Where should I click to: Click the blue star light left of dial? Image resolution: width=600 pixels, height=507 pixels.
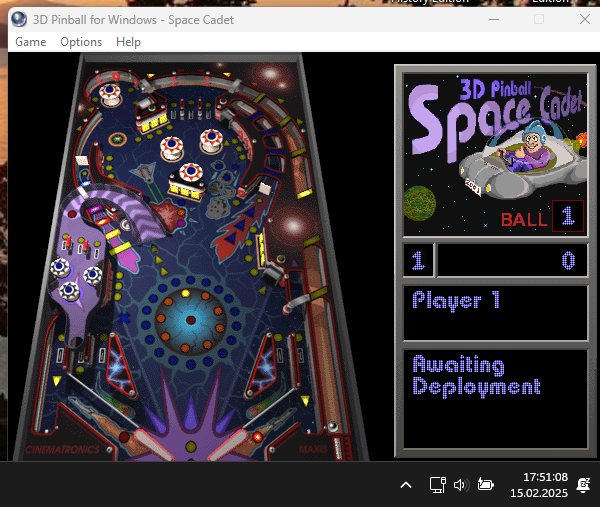pyautogui.click(x=124, y=318)
